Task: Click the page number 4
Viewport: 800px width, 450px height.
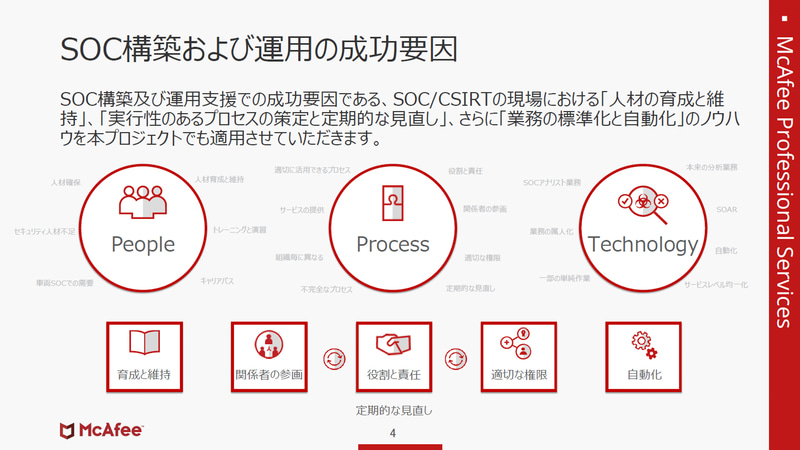Action: 392,433
